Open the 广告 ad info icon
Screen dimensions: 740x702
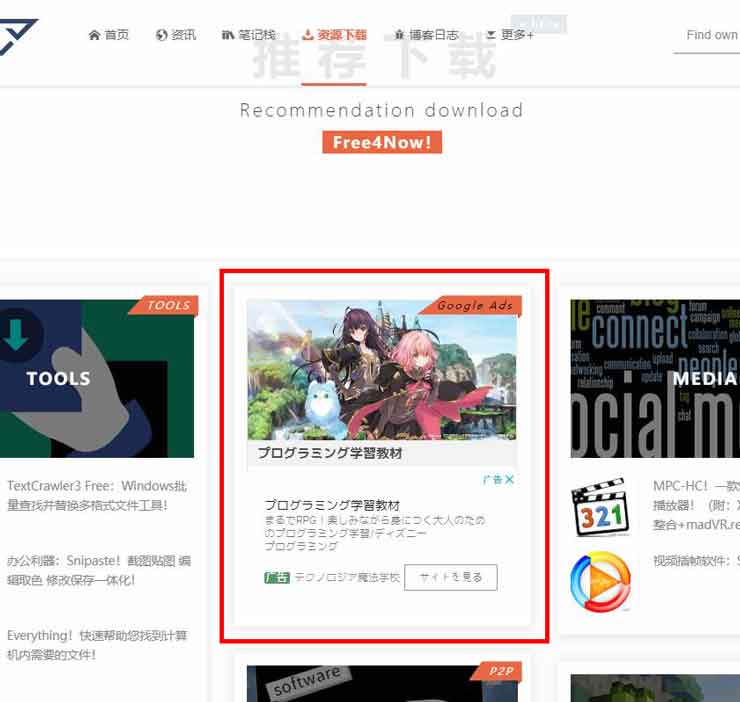[493, 480]
